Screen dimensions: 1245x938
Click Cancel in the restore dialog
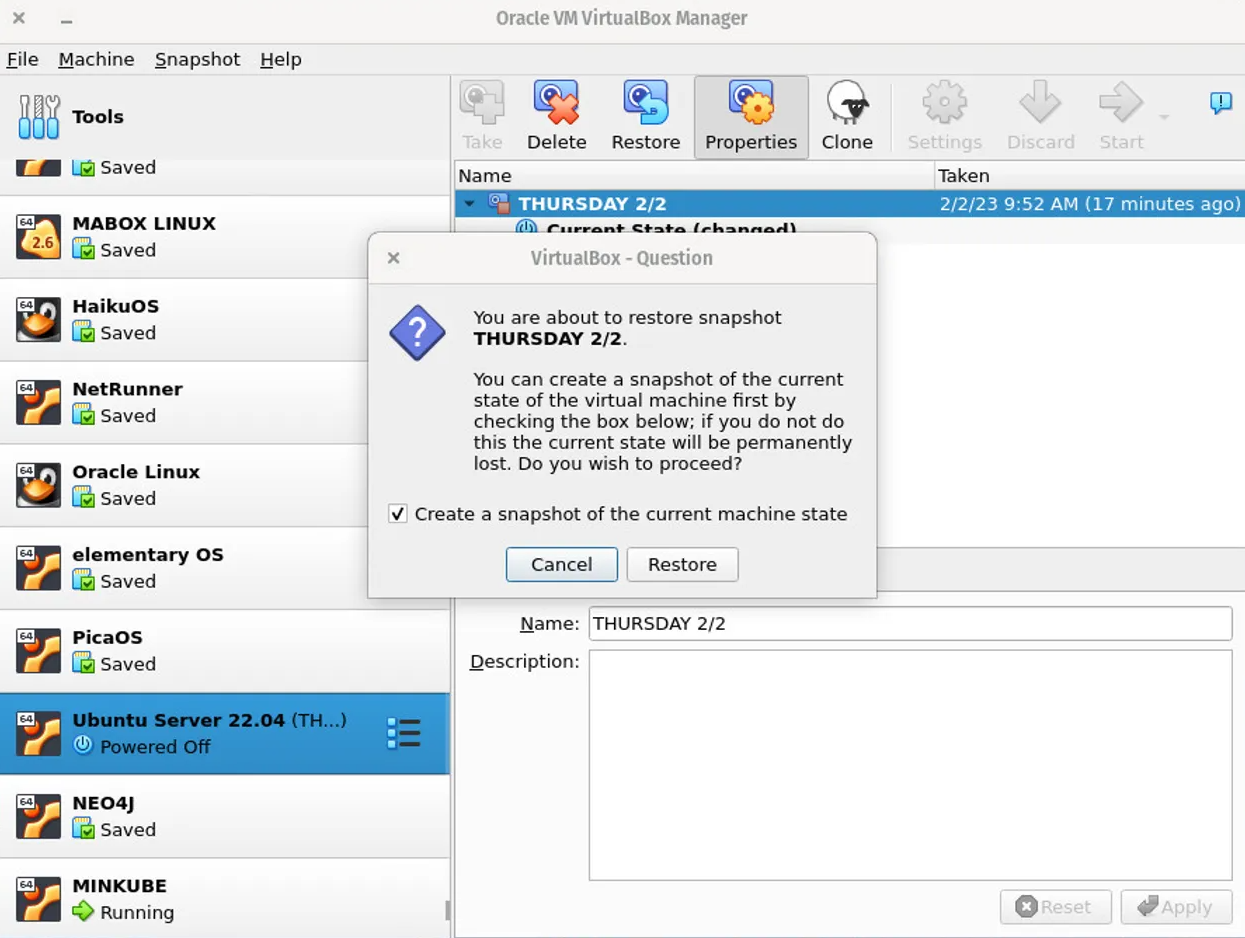point(562,564)
